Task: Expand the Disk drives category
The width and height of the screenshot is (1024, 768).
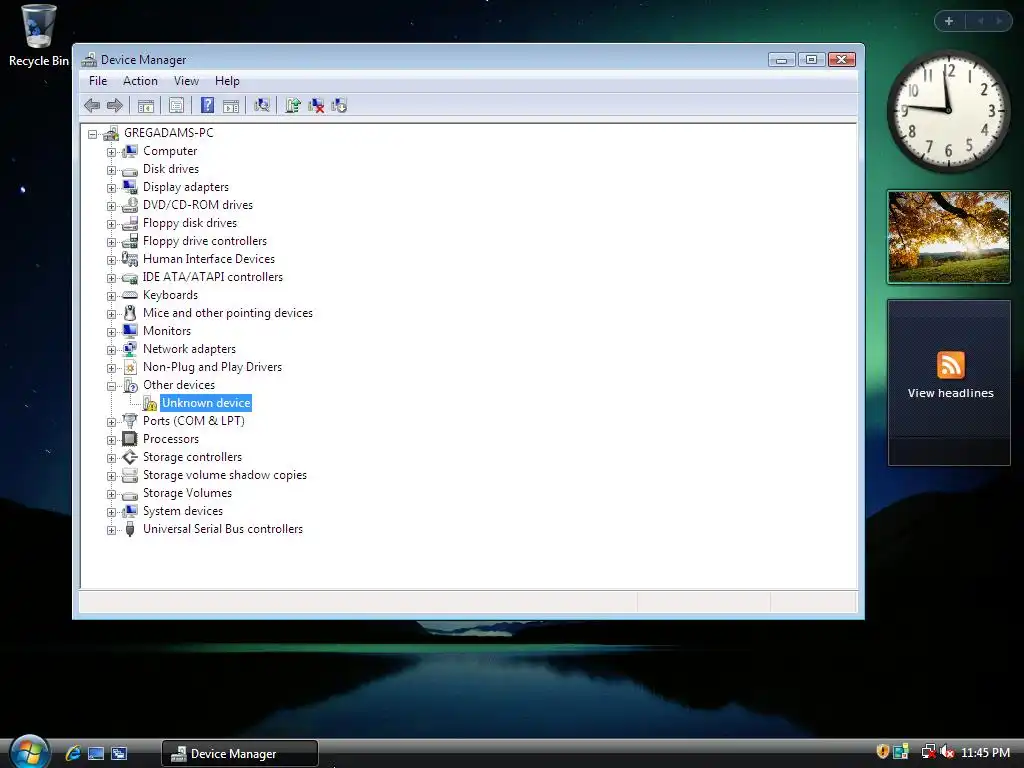Action: click(111, 170)
